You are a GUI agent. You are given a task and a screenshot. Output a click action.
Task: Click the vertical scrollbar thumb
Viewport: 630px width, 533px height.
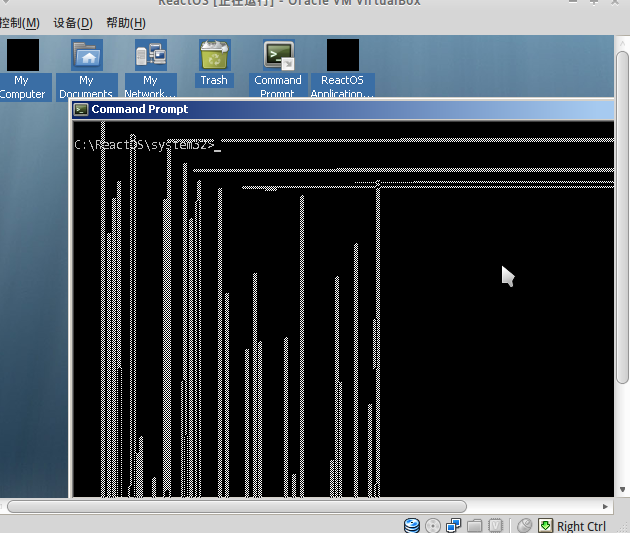pyautogui.click(x=622, y=217)
